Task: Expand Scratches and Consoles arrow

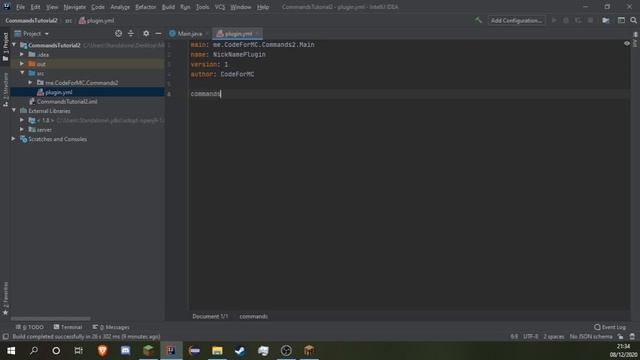Action: click(x=14, y=139)
